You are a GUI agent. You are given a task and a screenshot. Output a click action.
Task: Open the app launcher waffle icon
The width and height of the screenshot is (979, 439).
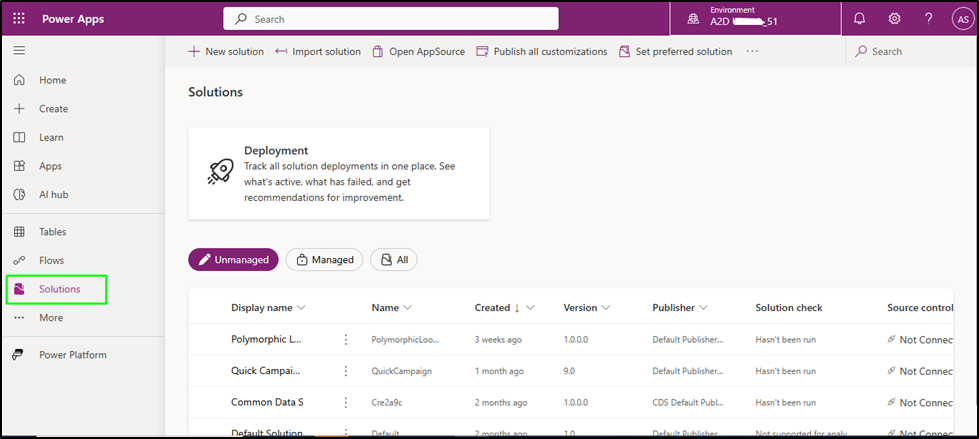point(19,19)
